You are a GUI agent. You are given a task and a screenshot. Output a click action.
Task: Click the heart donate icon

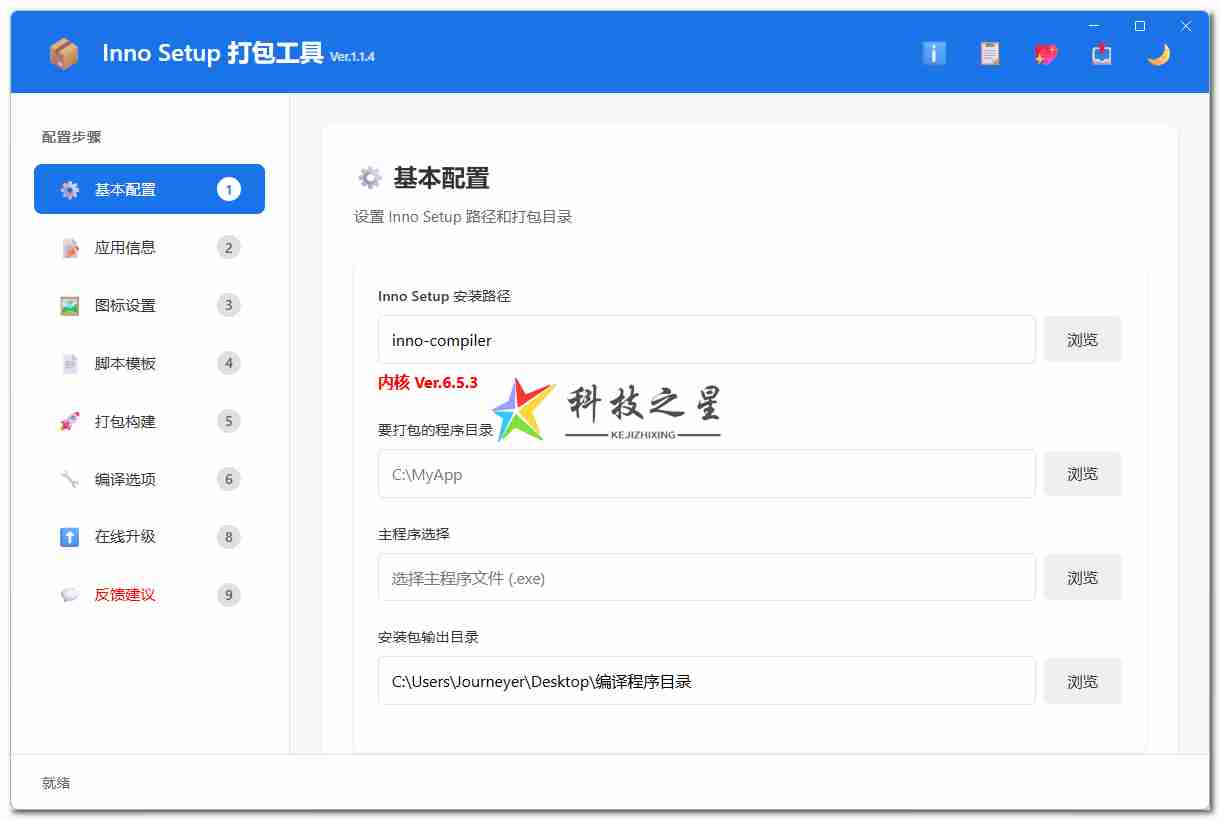coord(1046,54)
